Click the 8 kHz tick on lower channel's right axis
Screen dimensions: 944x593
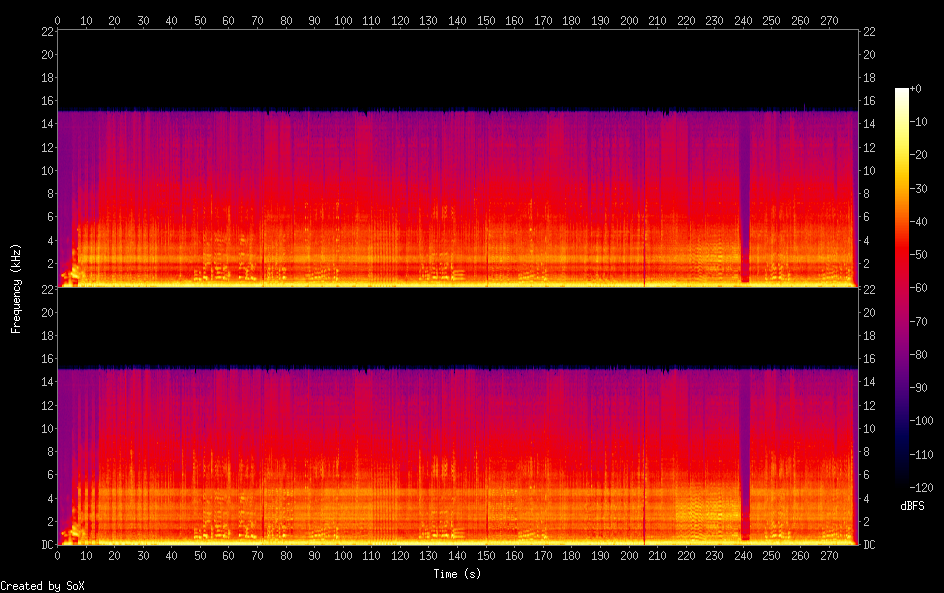[868, 452]
